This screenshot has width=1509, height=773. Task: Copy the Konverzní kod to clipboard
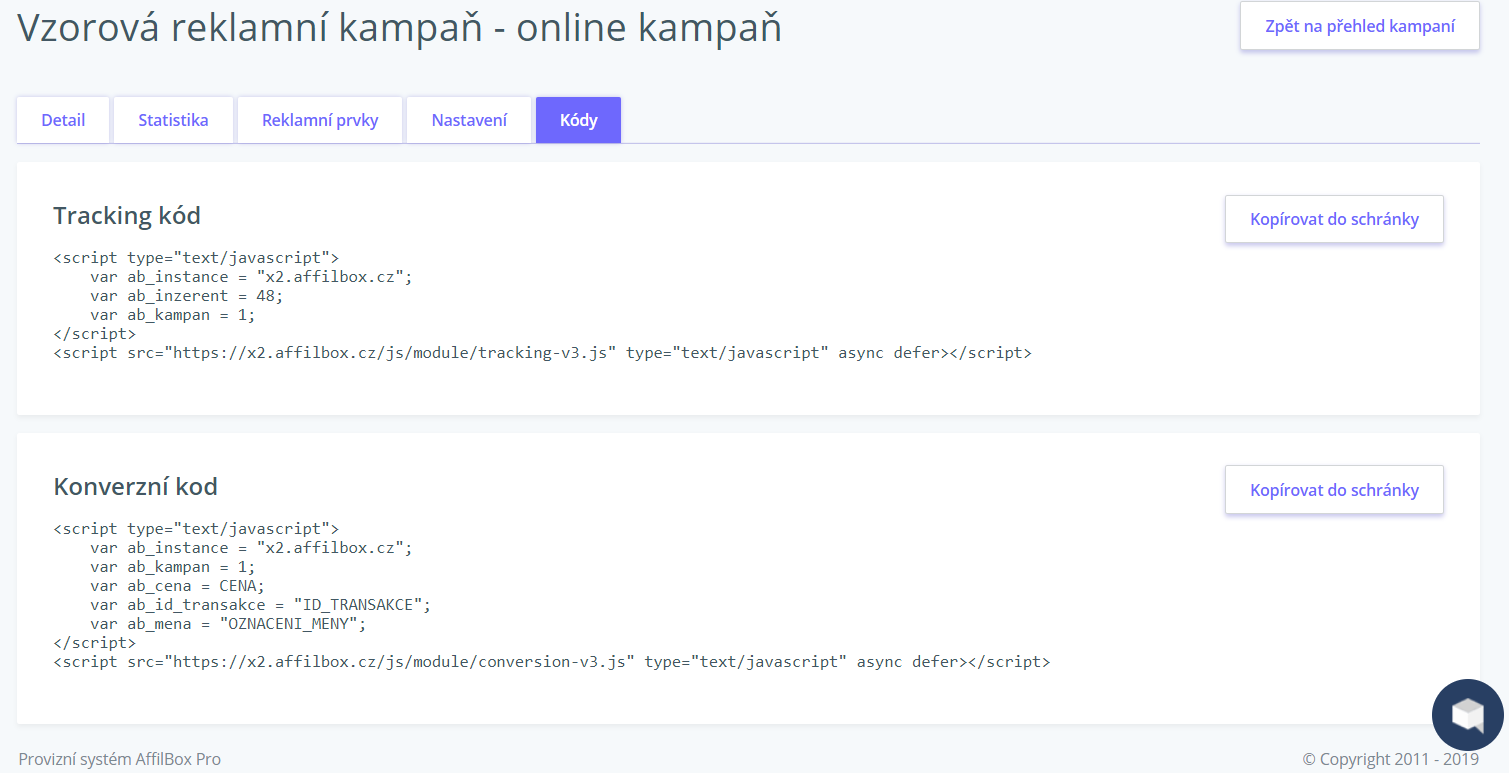(1334, 490)
